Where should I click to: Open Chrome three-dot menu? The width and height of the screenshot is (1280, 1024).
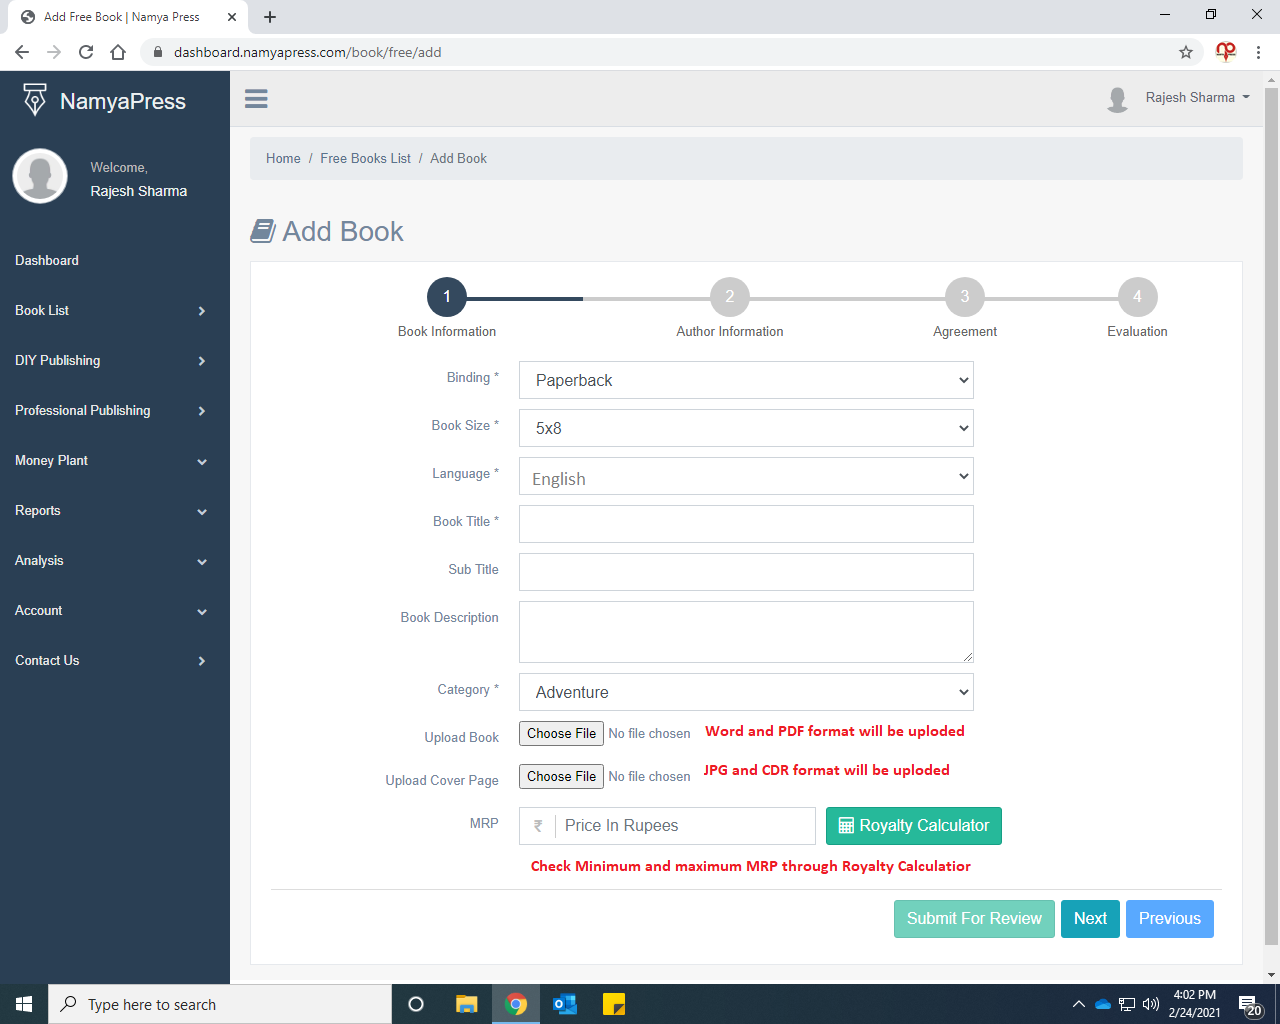[x=1258, y=52]
